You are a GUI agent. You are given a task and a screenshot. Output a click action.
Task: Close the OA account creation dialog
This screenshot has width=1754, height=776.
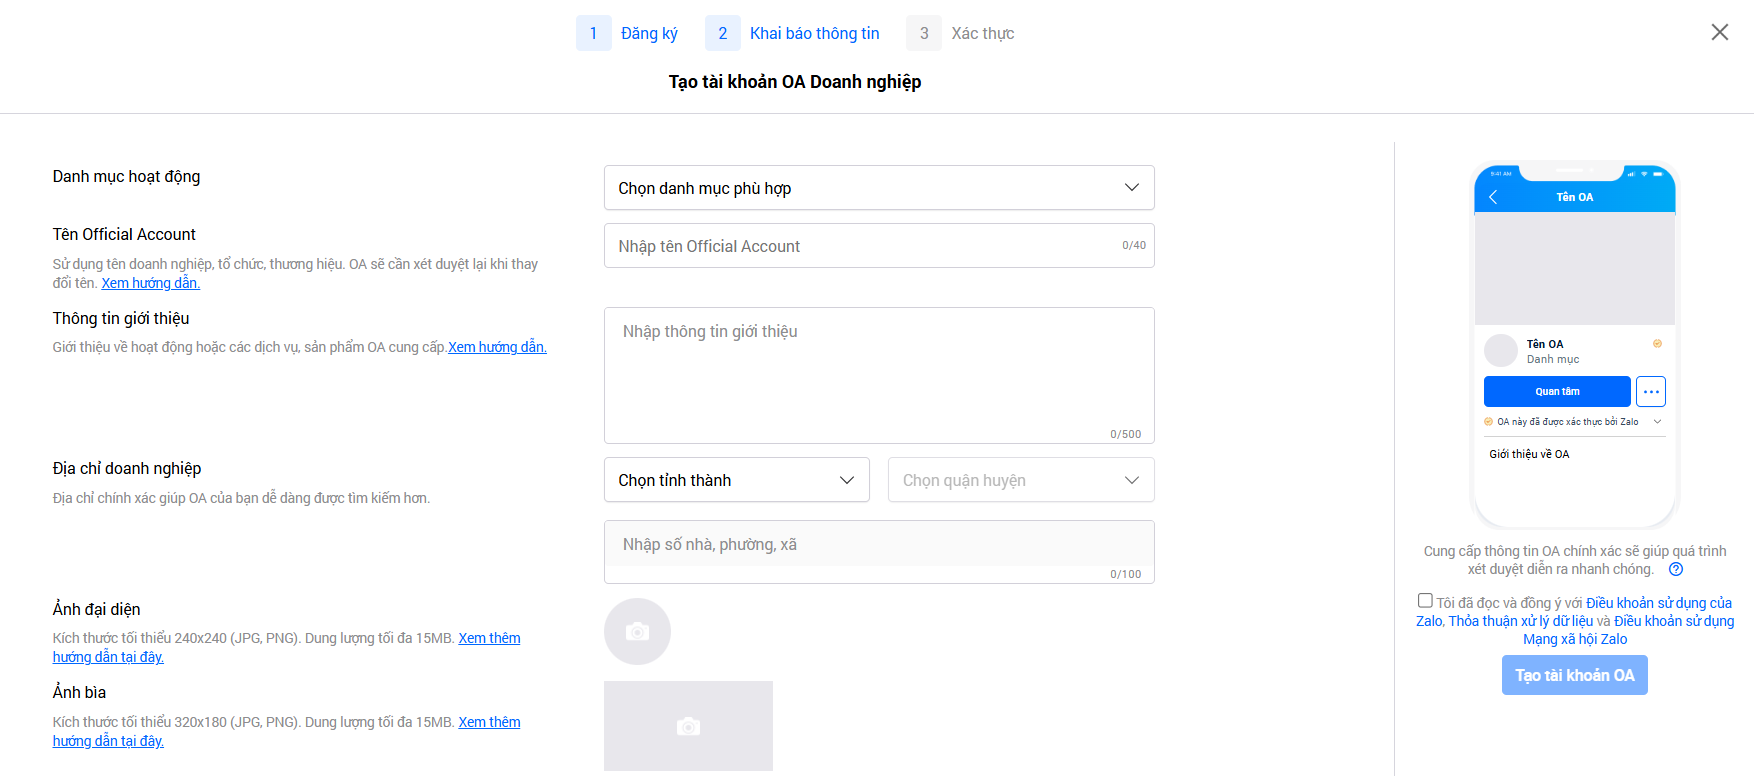pos(1719,33)
